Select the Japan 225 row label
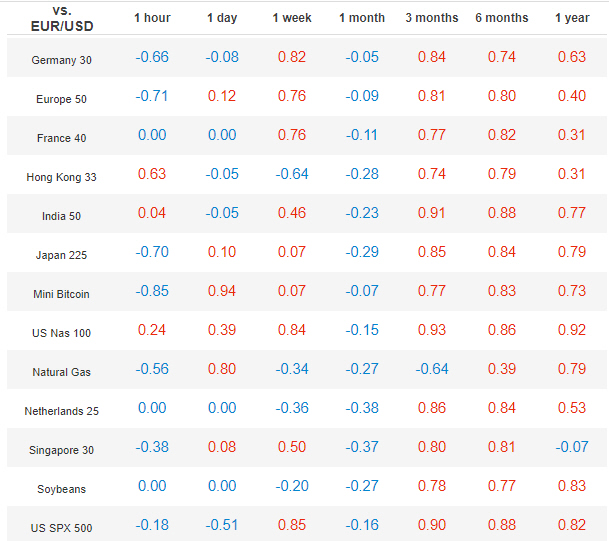This screenshot has height=541, width=609. click(x=61, y=255)
